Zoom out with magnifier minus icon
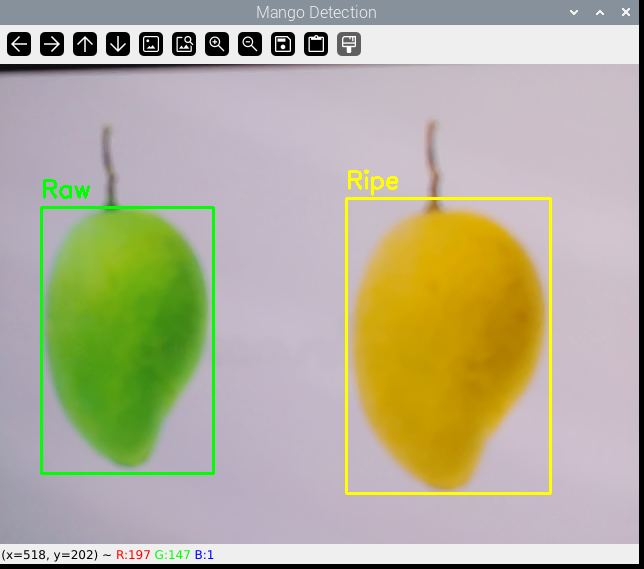644x569 pixels. (250, 44)
